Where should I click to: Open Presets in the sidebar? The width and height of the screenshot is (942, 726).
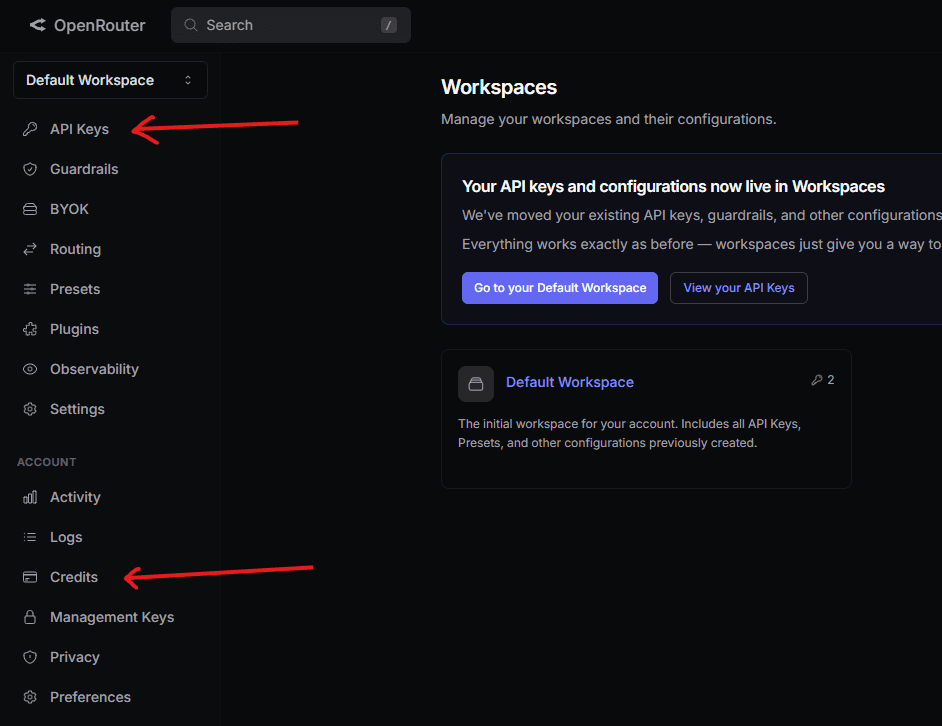point(75,289)
